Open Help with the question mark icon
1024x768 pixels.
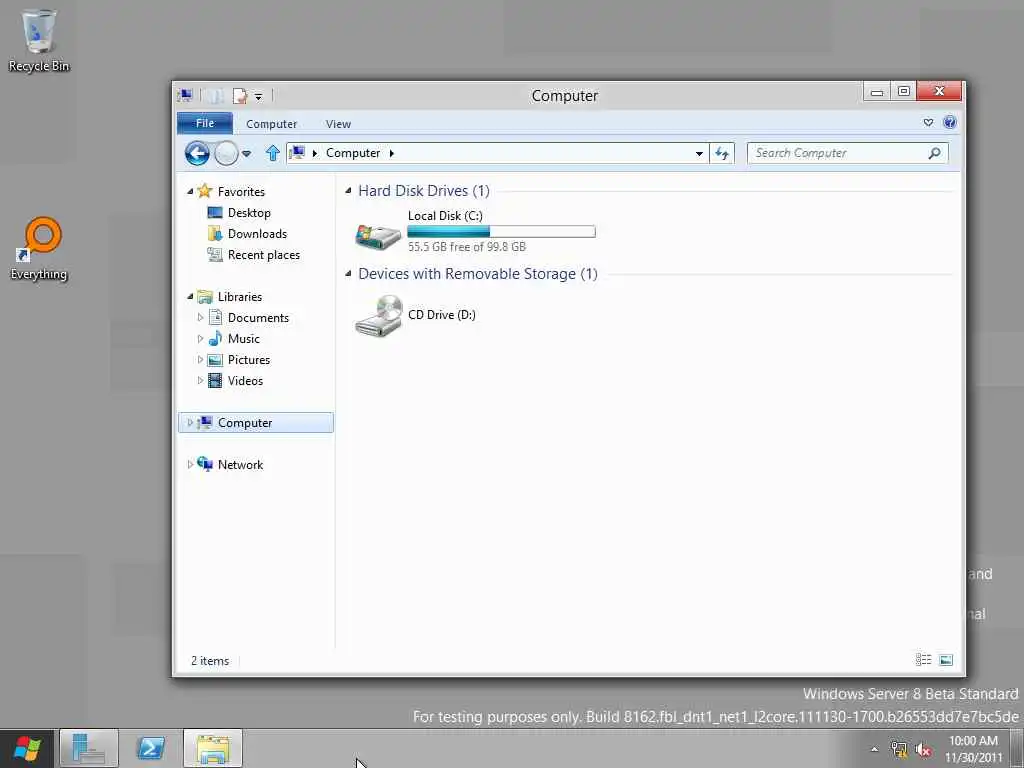[950, 123]
